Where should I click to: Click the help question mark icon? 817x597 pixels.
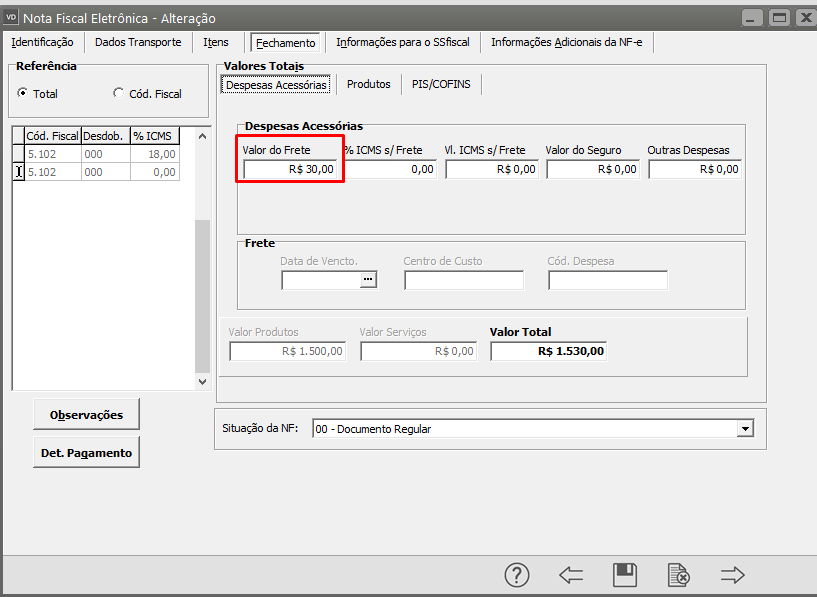[516, 575]
